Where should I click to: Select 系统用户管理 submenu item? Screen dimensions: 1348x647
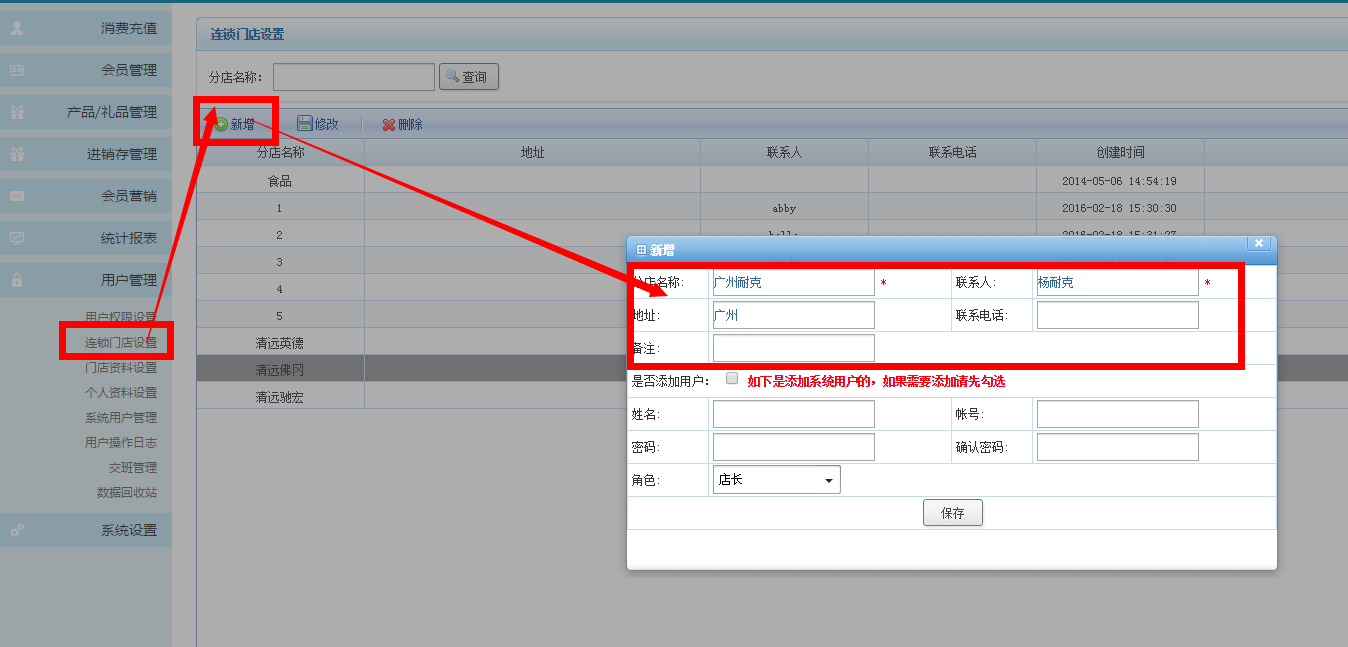[120, 418]
